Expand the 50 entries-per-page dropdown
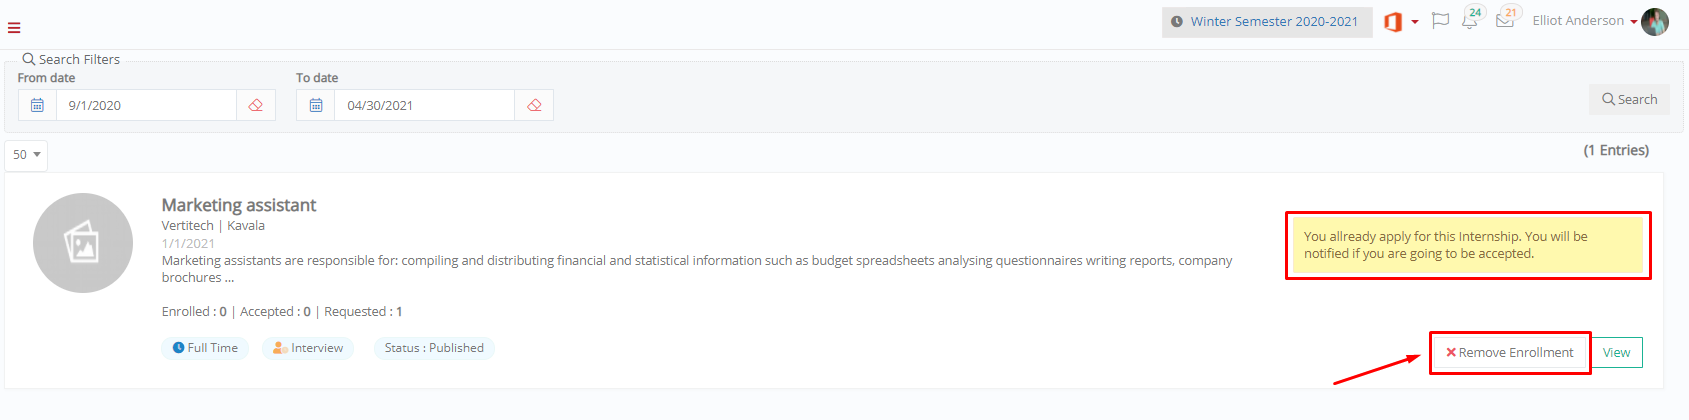The height and width of the screenshot is (420, 1689). pos(27,155)
